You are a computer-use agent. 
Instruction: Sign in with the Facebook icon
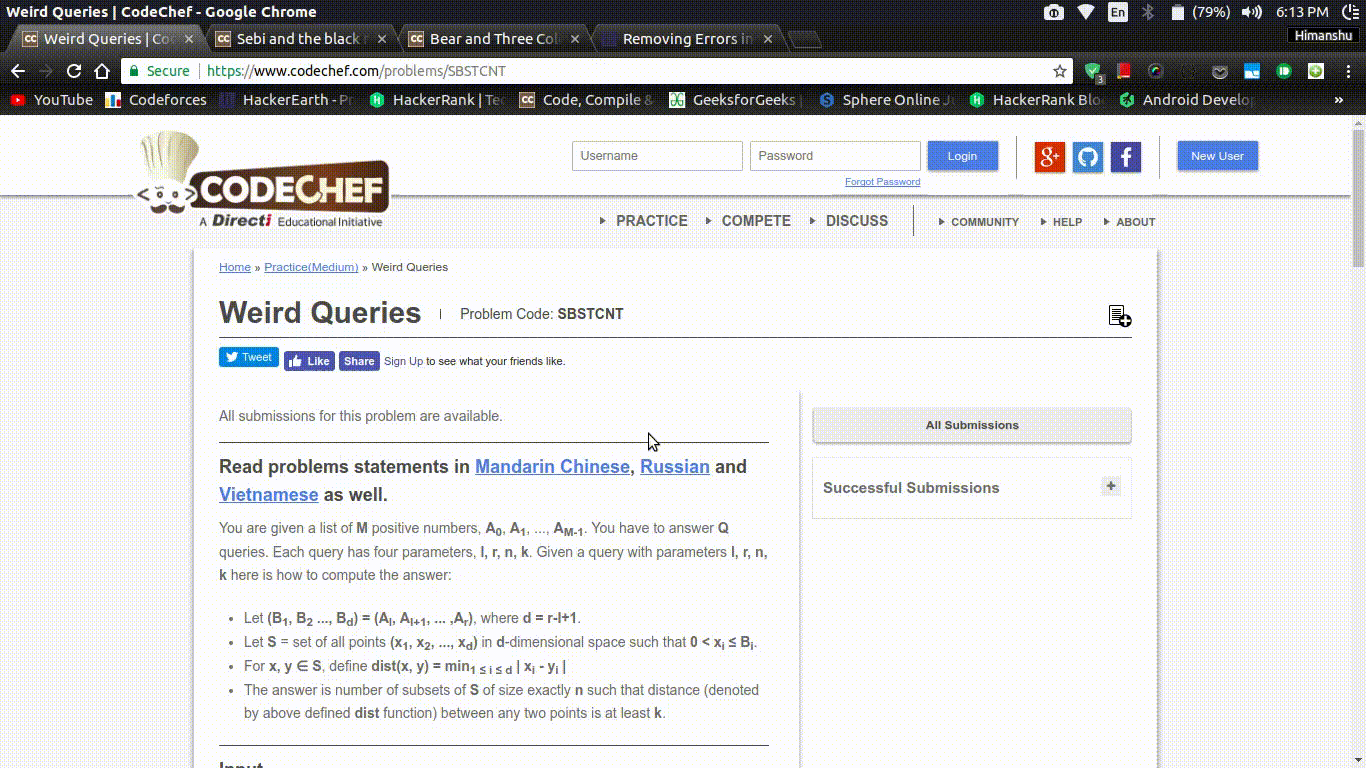[x=1126, y=157]
